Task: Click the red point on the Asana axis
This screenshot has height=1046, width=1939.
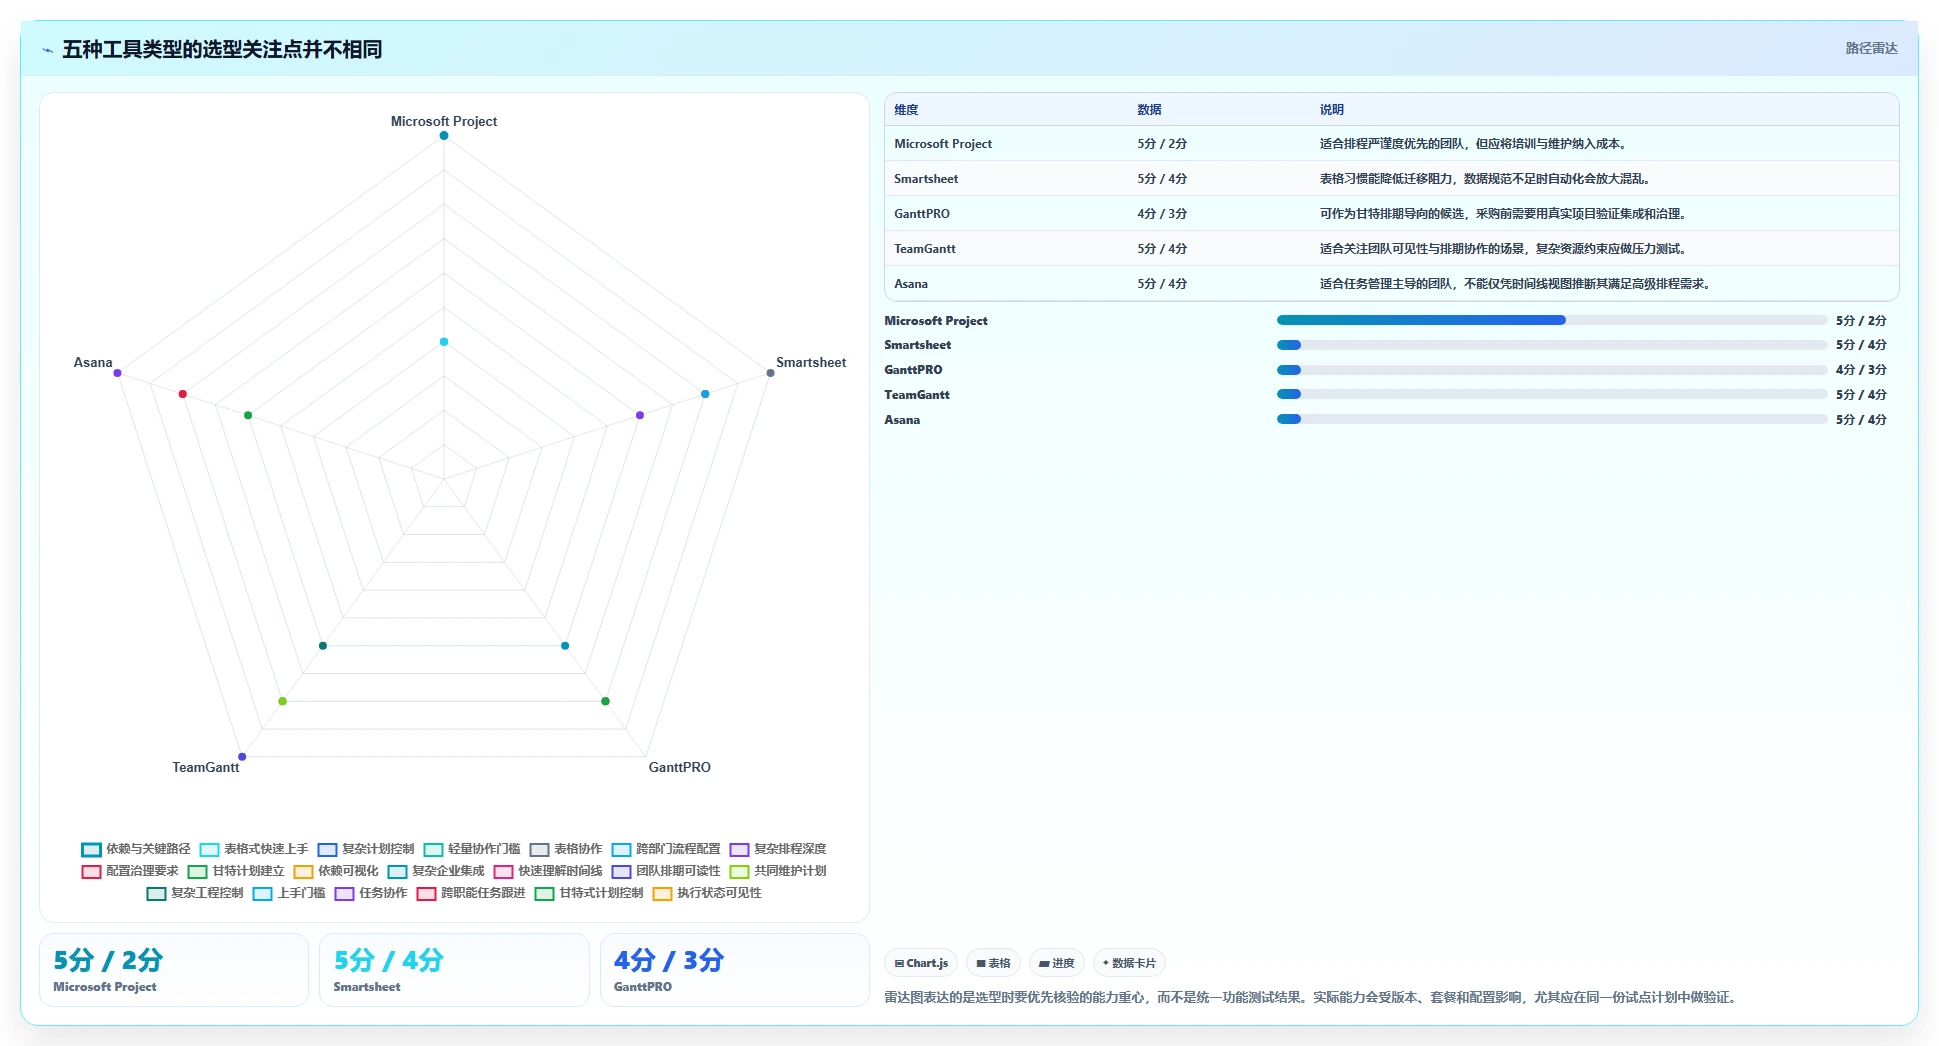Action: point(183,394)
